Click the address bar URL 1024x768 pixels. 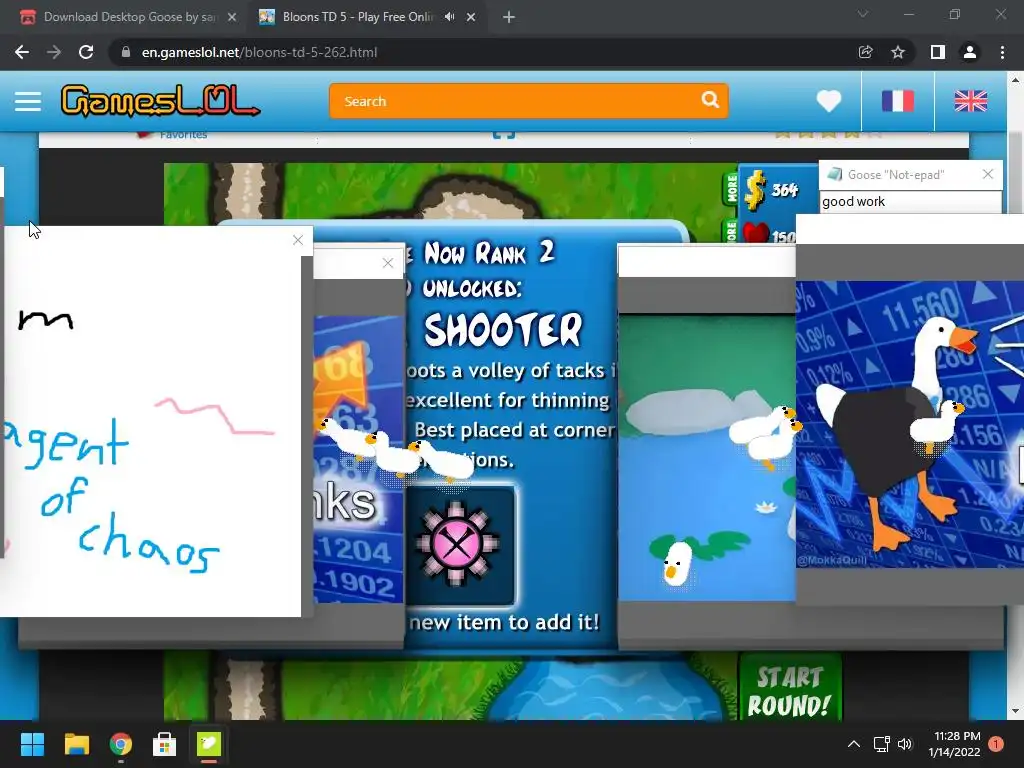click(x=259, y=52)
